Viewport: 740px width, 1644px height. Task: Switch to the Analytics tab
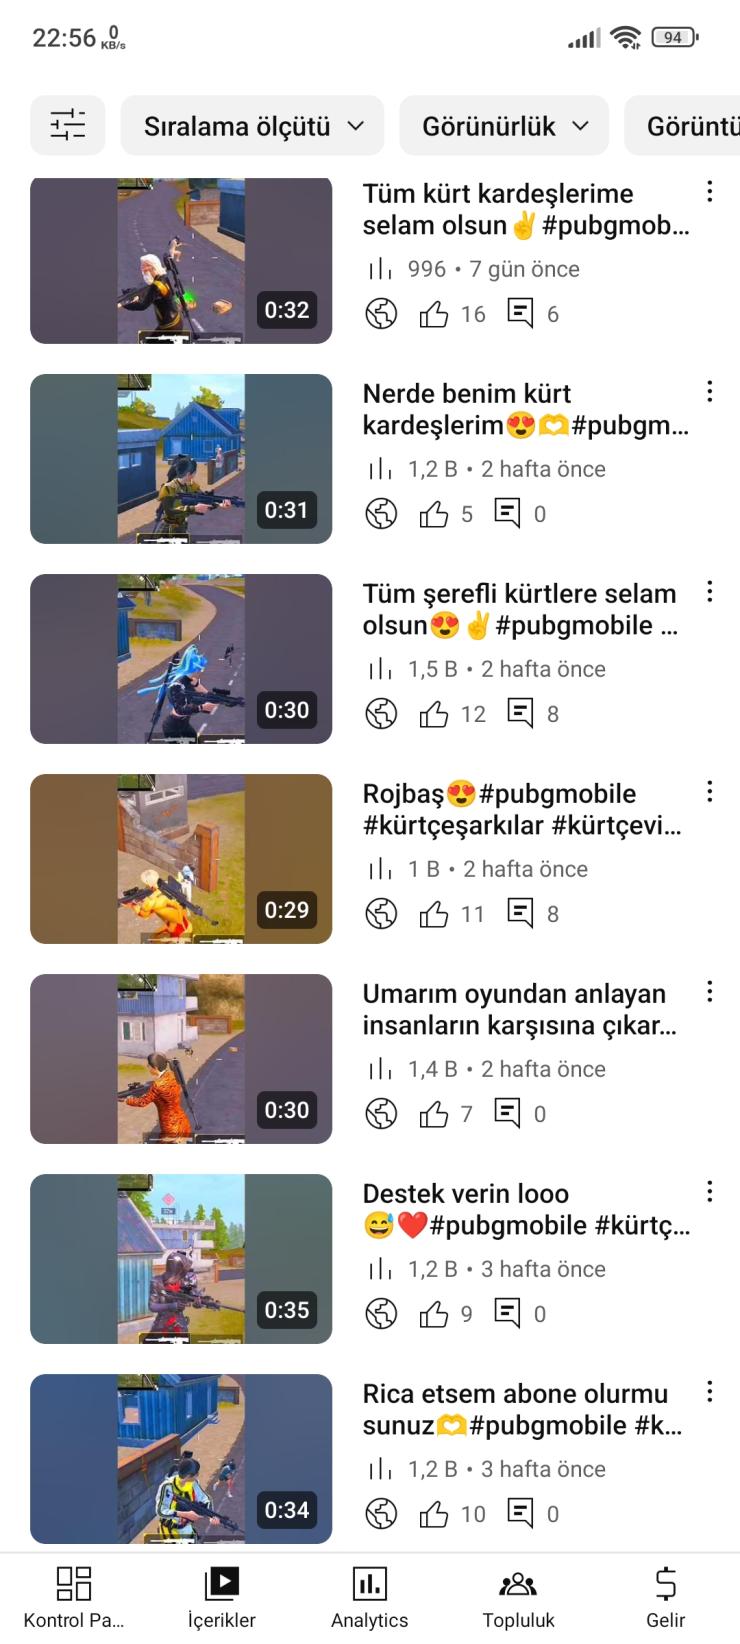point(370,1598)
